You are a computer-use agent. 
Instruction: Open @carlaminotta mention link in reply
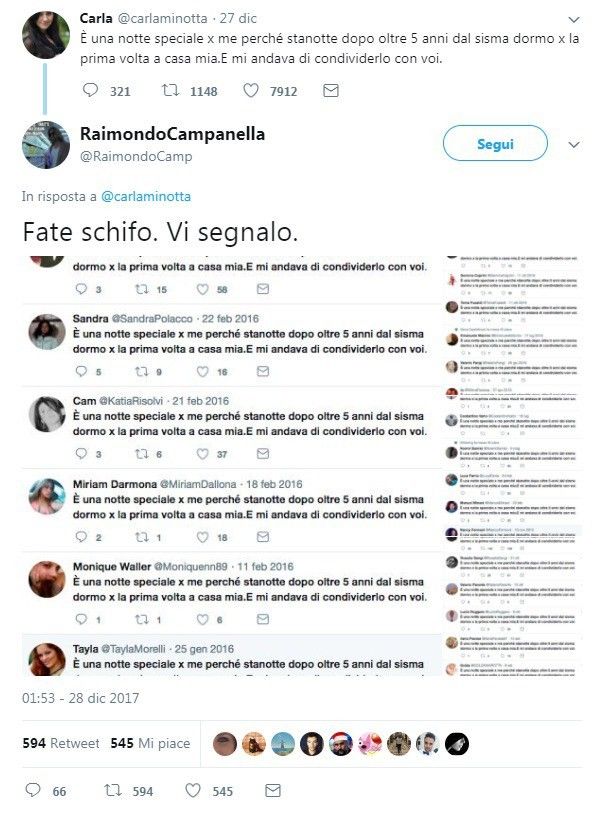(146, 197)
